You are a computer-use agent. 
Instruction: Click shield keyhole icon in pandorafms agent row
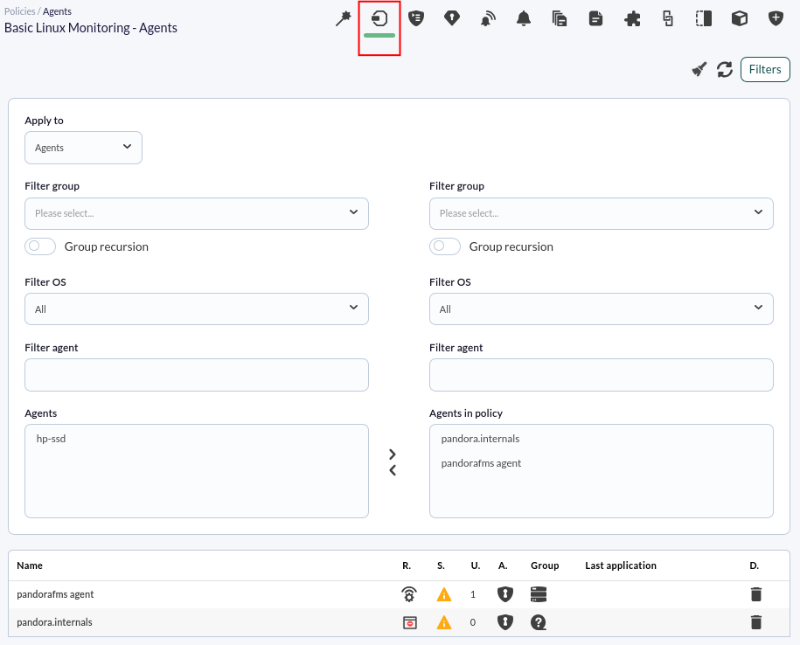505,594
